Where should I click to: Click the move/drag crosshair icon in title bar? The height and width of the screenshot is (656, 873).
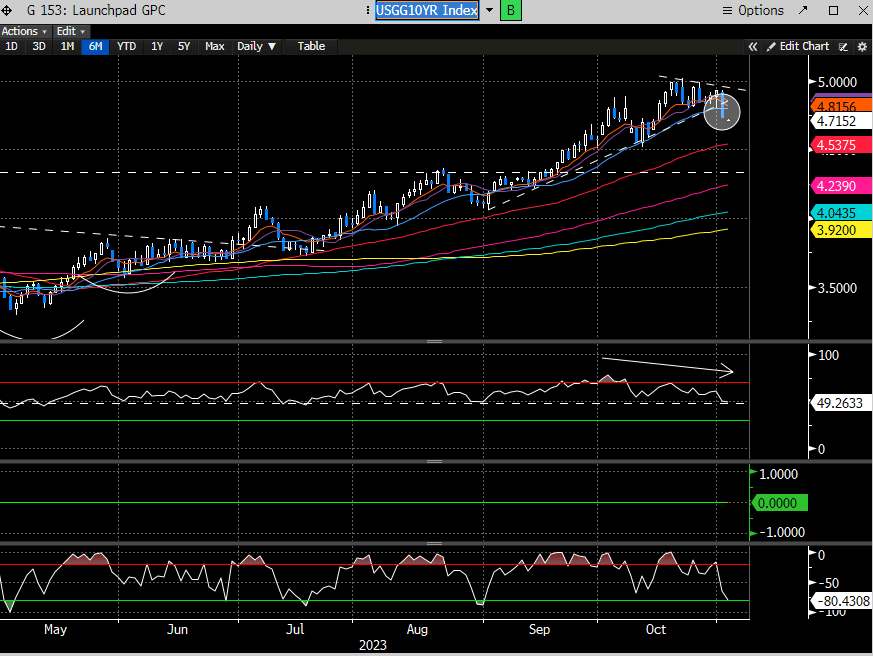click(x=8, y=10)
